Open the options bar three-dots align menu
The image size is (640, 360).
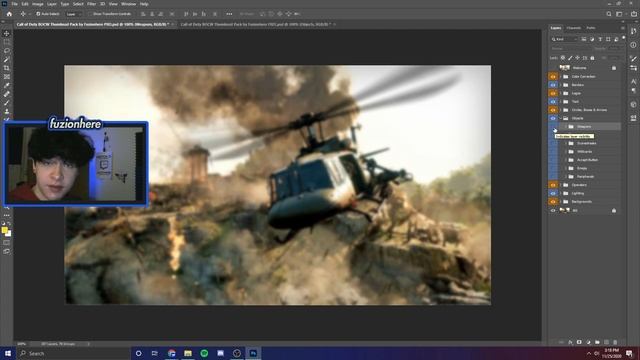pyautogui.click(x=229, y=14)
